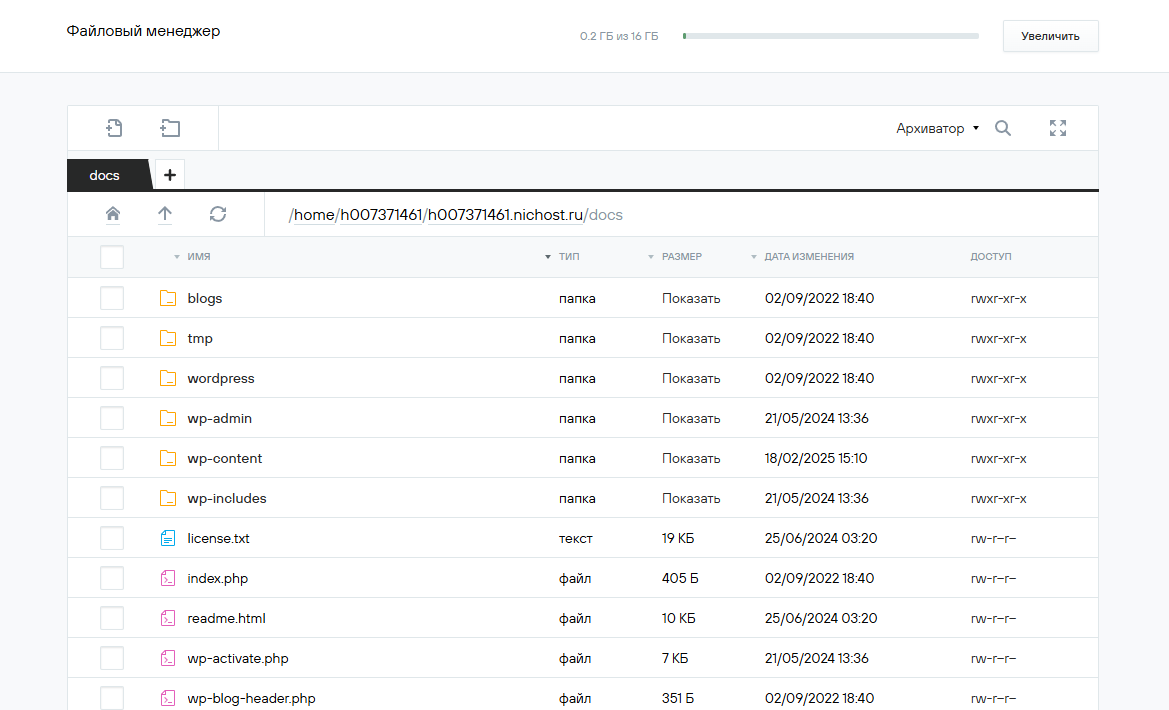Click the wp-content folder icon

click(168, 458)
